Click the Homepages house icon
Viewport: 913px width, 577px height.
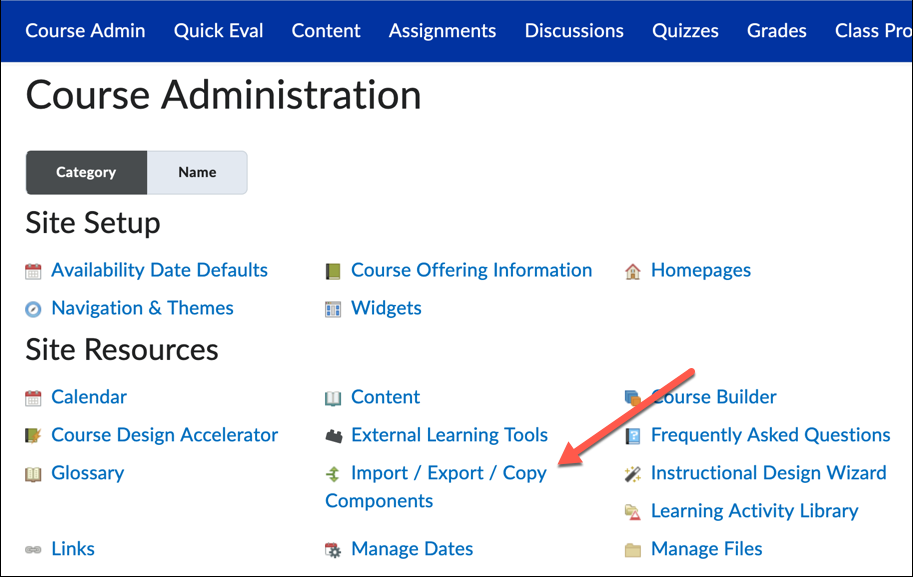pyautogui.click(x=631, y=270)
